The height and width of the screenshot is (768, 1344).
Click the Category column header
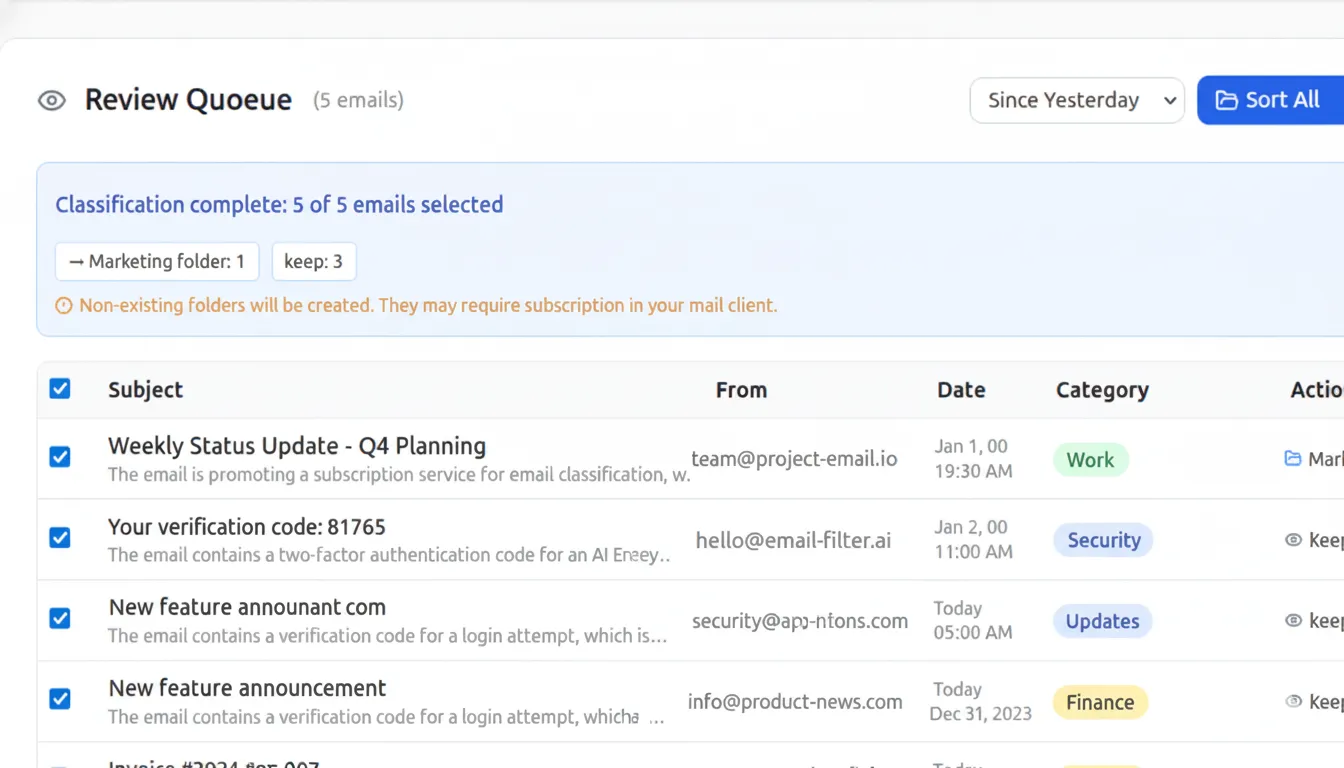pos(1101,390)
